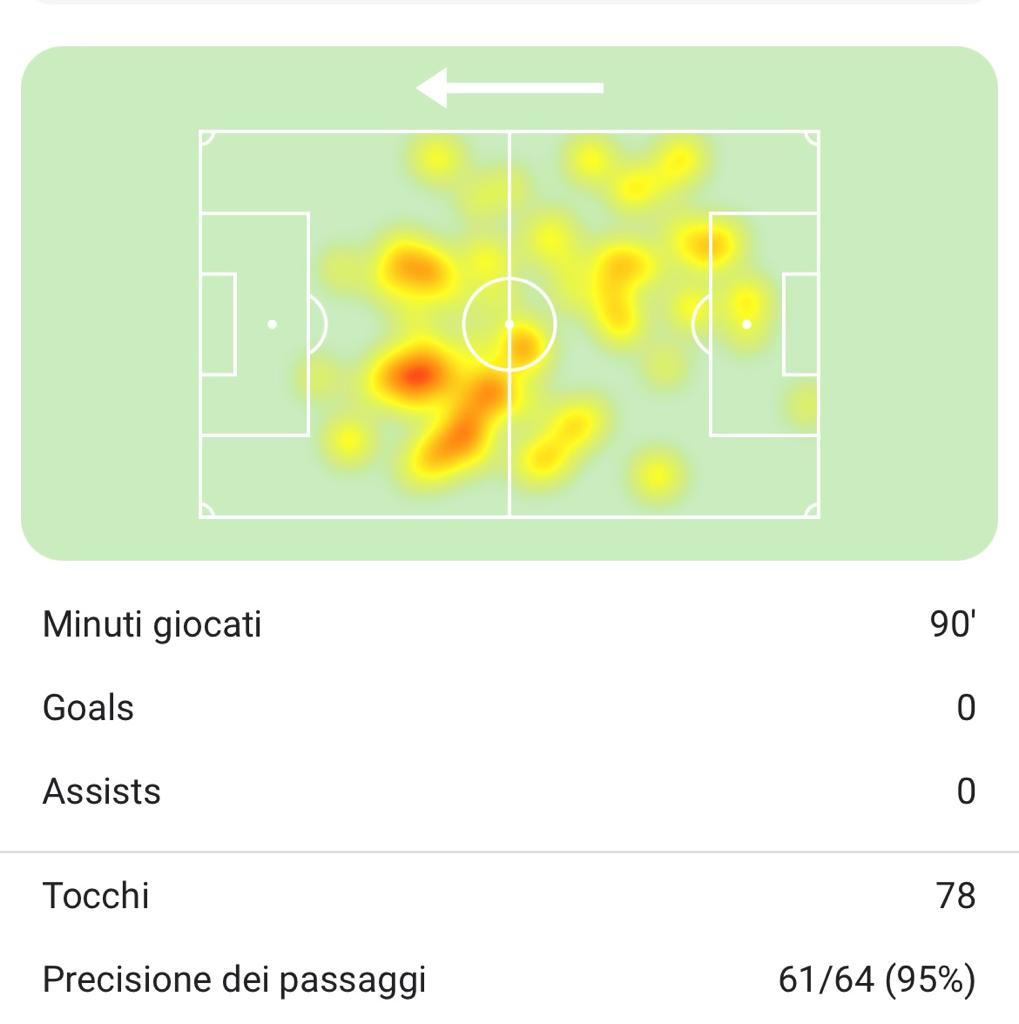Select the Assists stat label
Image resolution: width=1019 pixels, height=1024 pixels.
click(x=101, y=791)
